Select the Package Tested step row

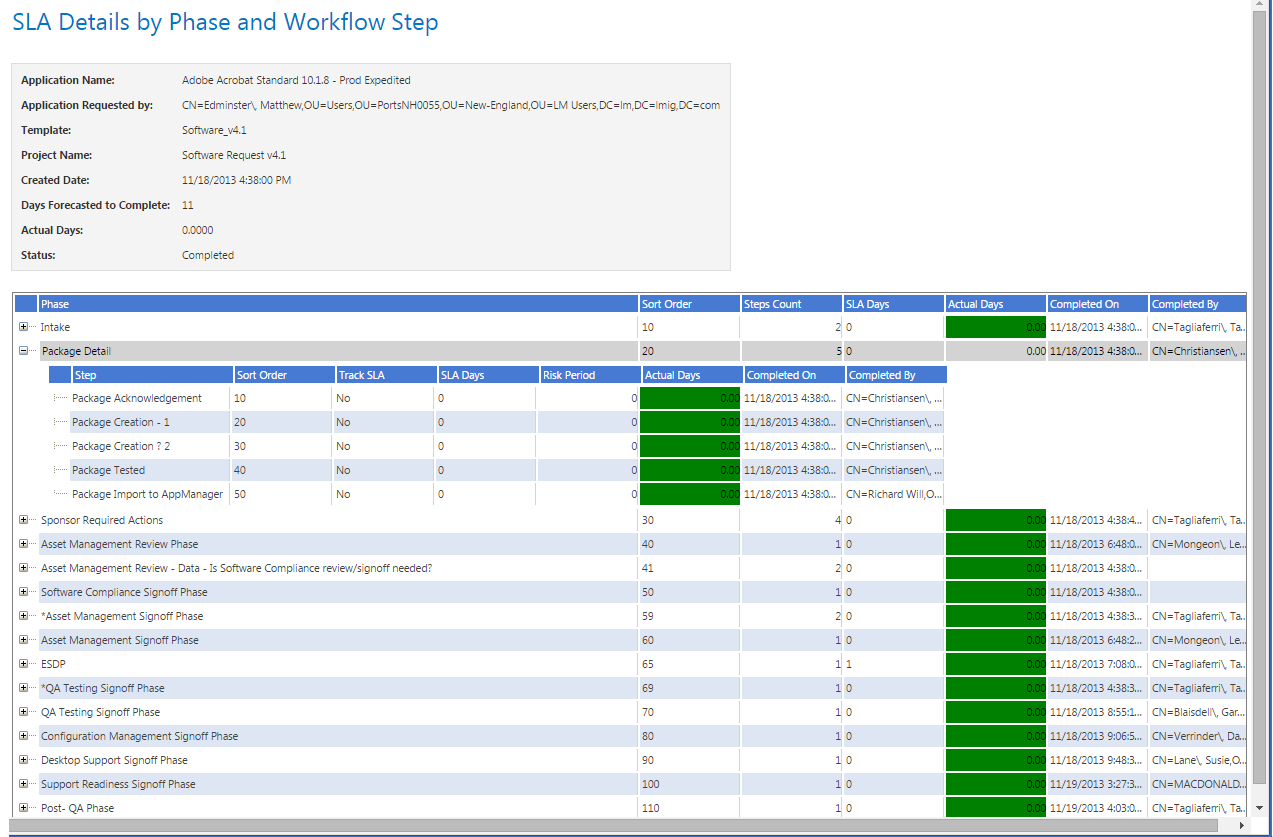pos(107,469)
